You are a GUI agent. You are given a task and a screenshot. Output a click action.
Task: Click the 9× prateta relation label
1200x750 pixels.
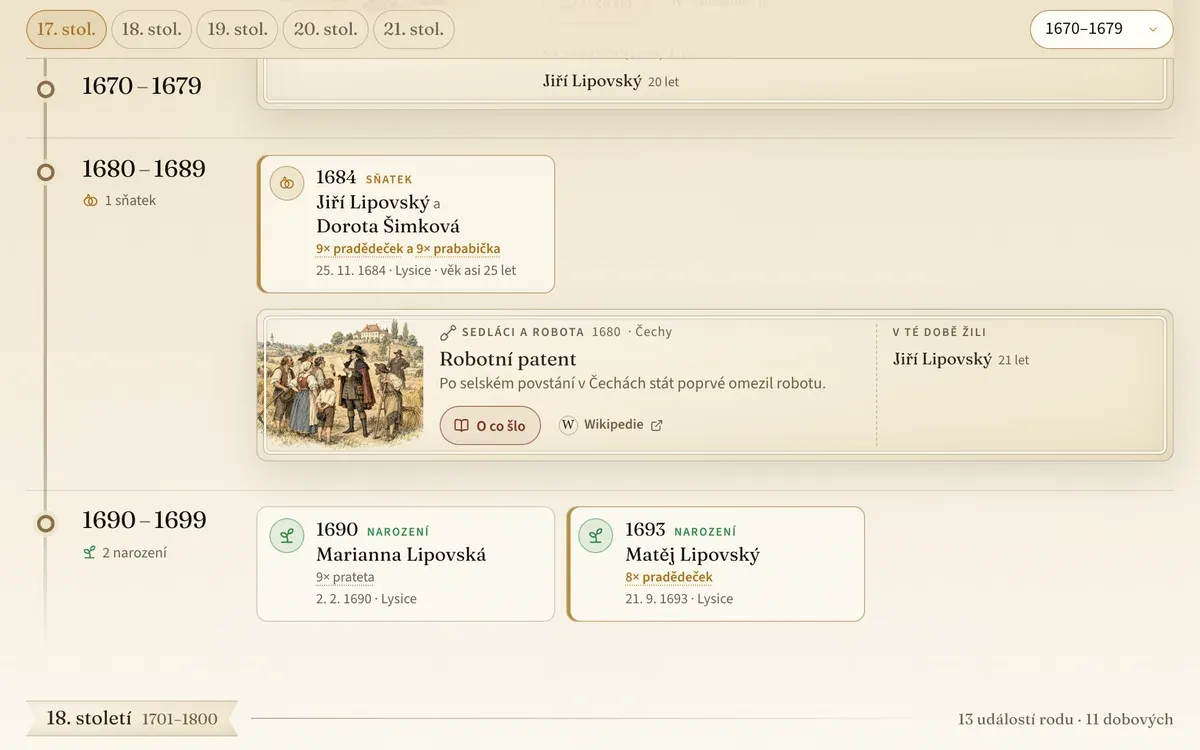point(345,577)
